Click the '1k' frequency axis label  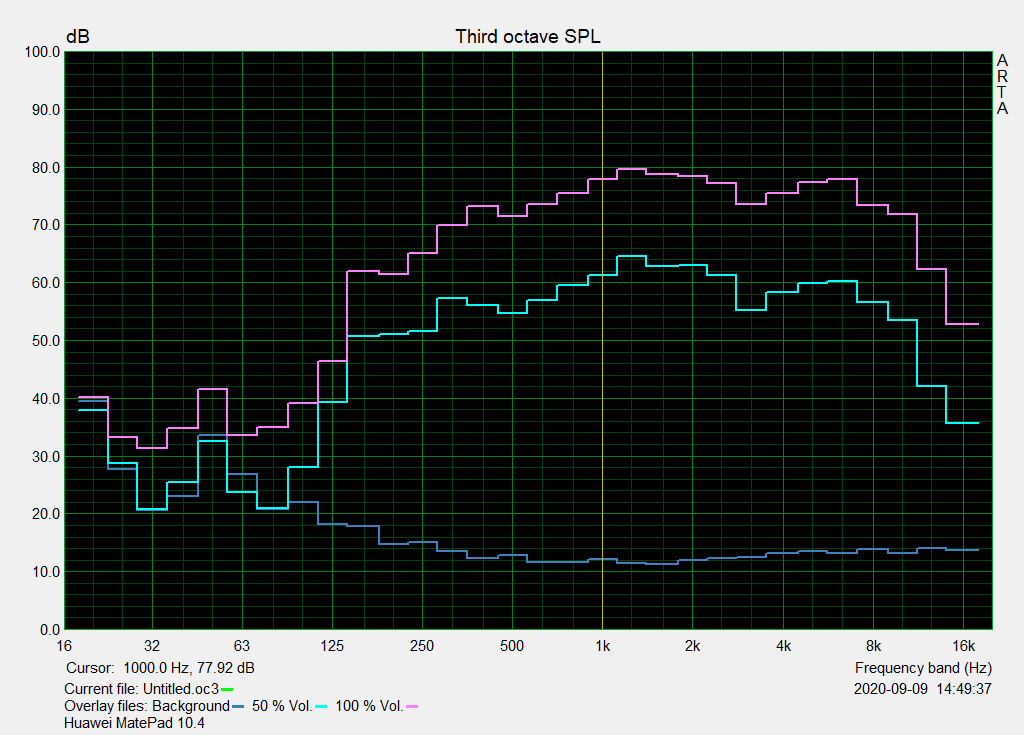tap(602, 646)
